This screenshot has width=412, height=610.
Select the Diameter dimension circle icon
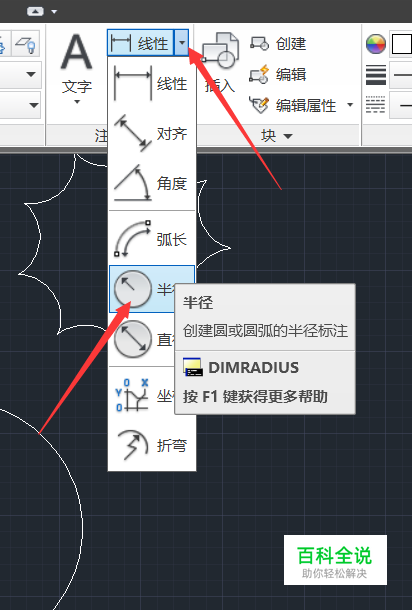coord(133,339)
